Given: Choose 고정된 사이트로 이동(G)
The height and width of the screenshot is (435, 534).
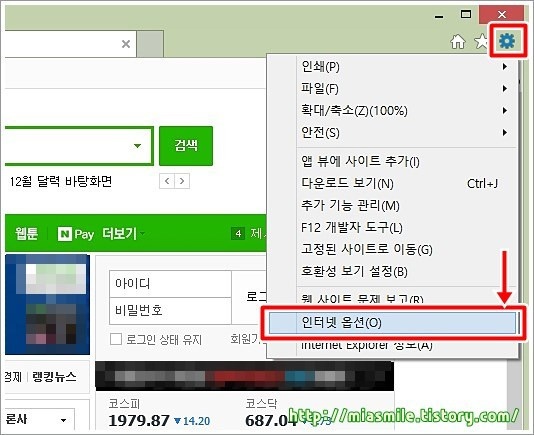Looking at the screenshot, I should [392, 249].
